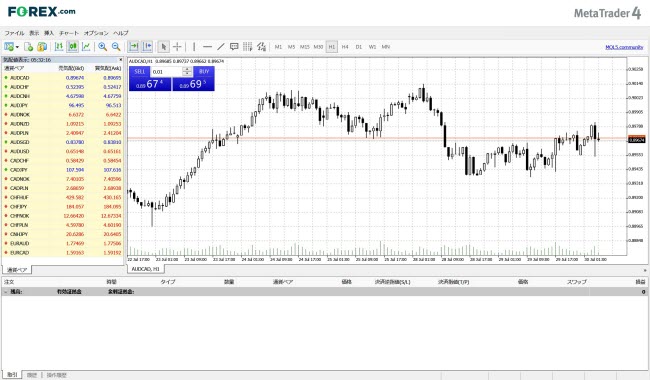
Task: Select CADJPY row in market watch
Action: point(63,170)
